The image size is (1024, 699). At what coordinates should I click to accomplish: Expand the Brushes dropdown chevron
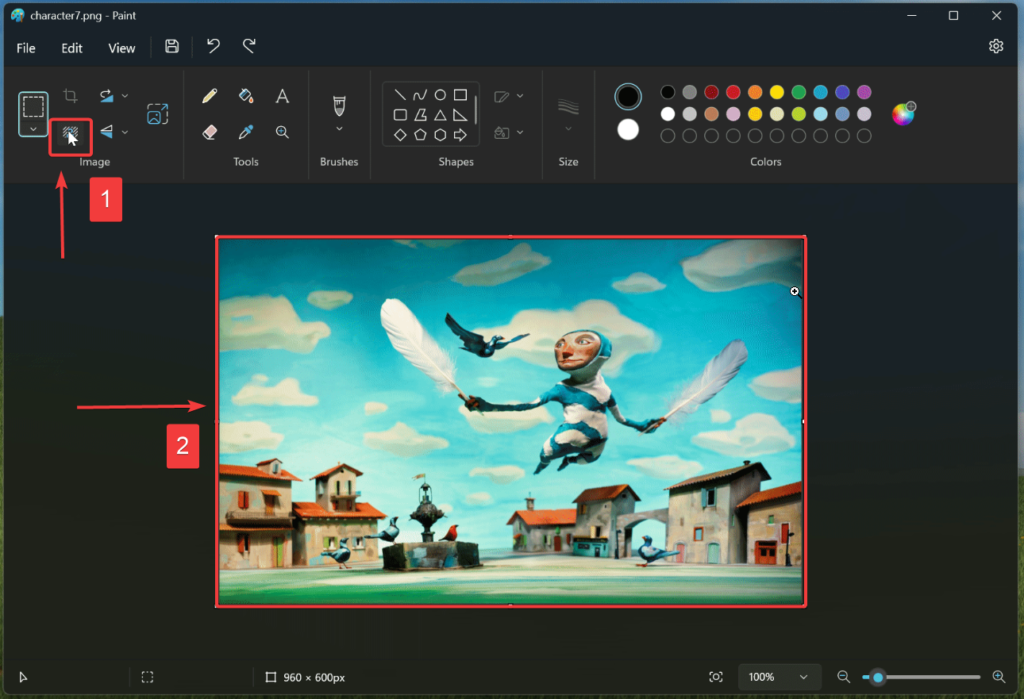pyautogui.click(x=339, y=129)
